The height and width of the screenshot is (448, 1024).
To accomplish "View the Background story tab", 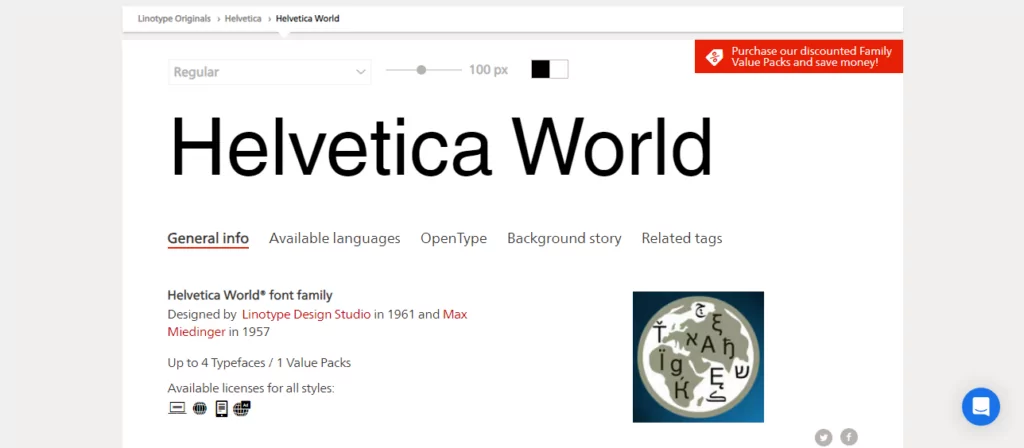I will (564, 238).
